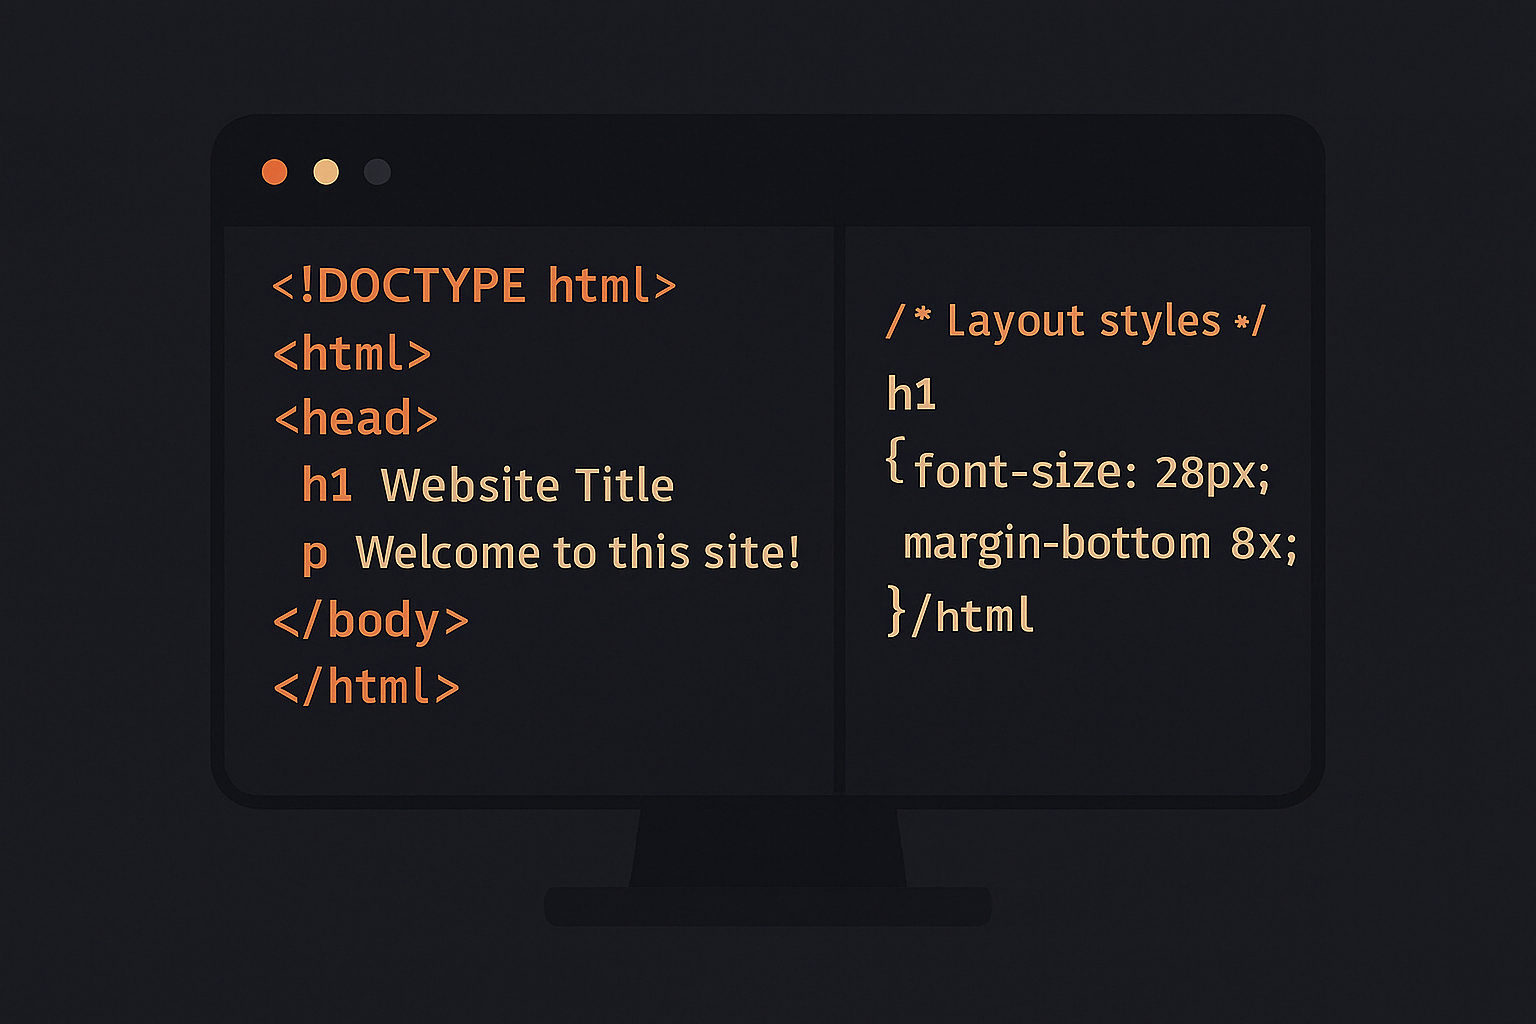Select the h1 selector in the CSS pane

click(x=911, y=395)
